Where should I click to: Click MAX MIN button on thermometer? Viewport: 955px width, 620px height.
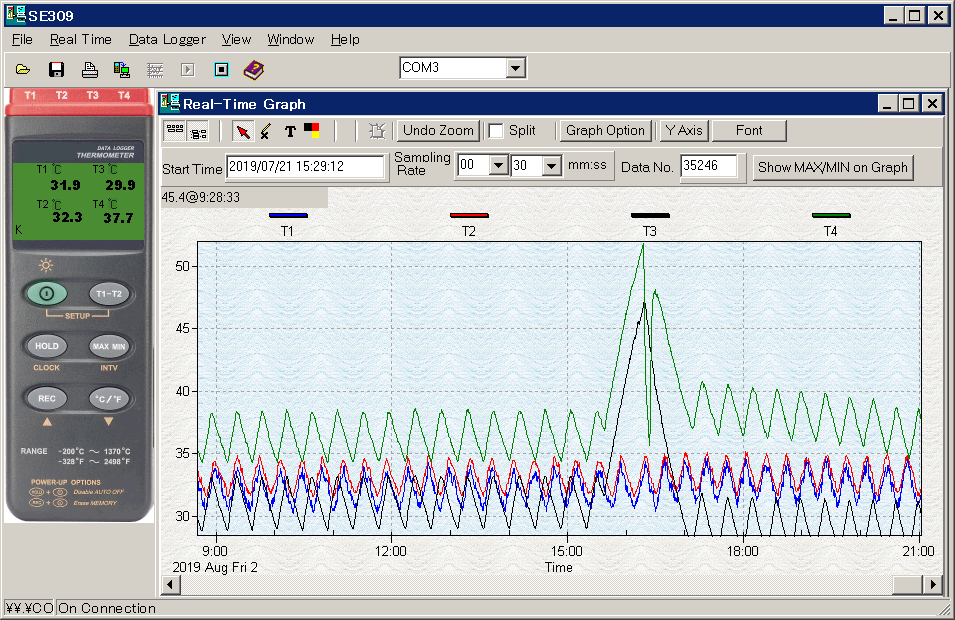click(x=109, y=346)
